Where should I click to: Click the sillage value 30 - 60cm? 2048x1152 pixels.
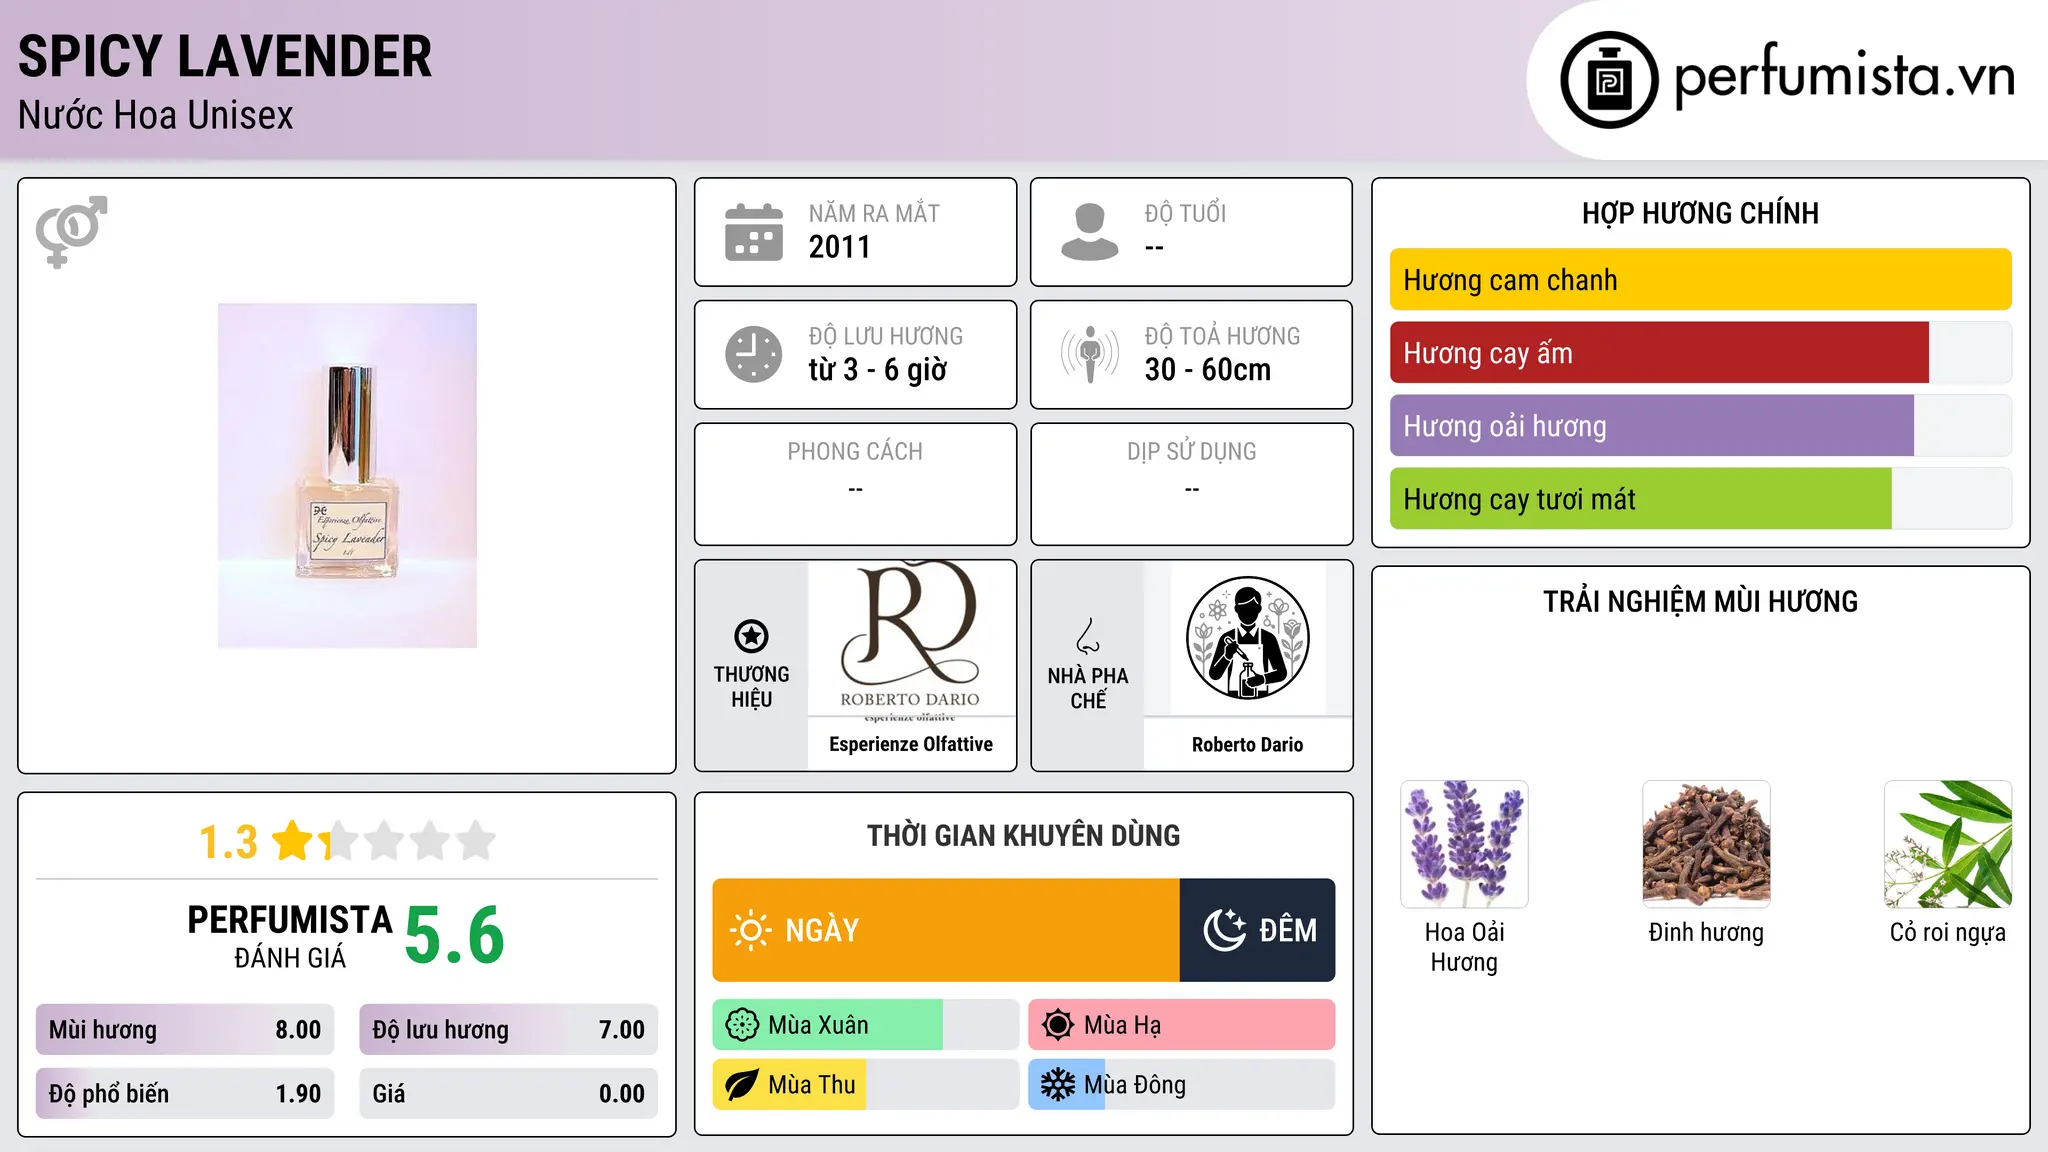point(1208,370)
